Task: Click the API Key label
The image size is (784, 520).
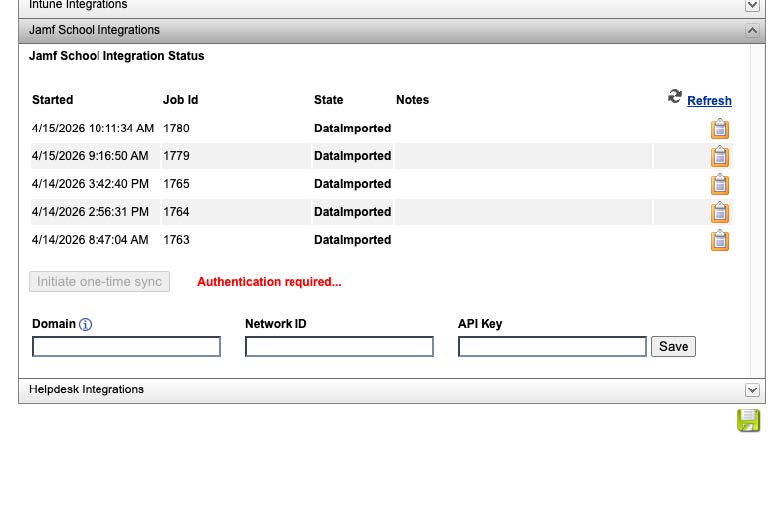Action: (480, 324)
